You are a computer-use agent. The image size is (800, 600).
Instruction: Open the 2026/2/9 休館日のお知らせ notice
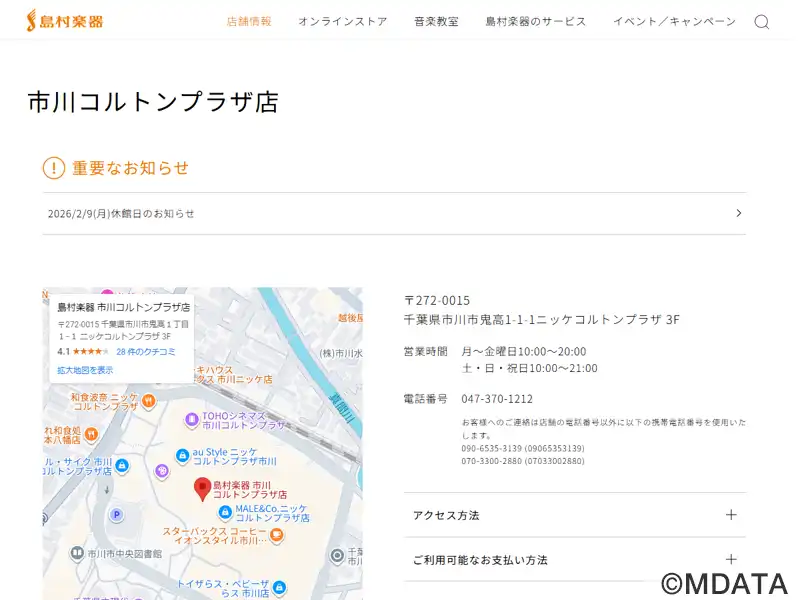394,214
